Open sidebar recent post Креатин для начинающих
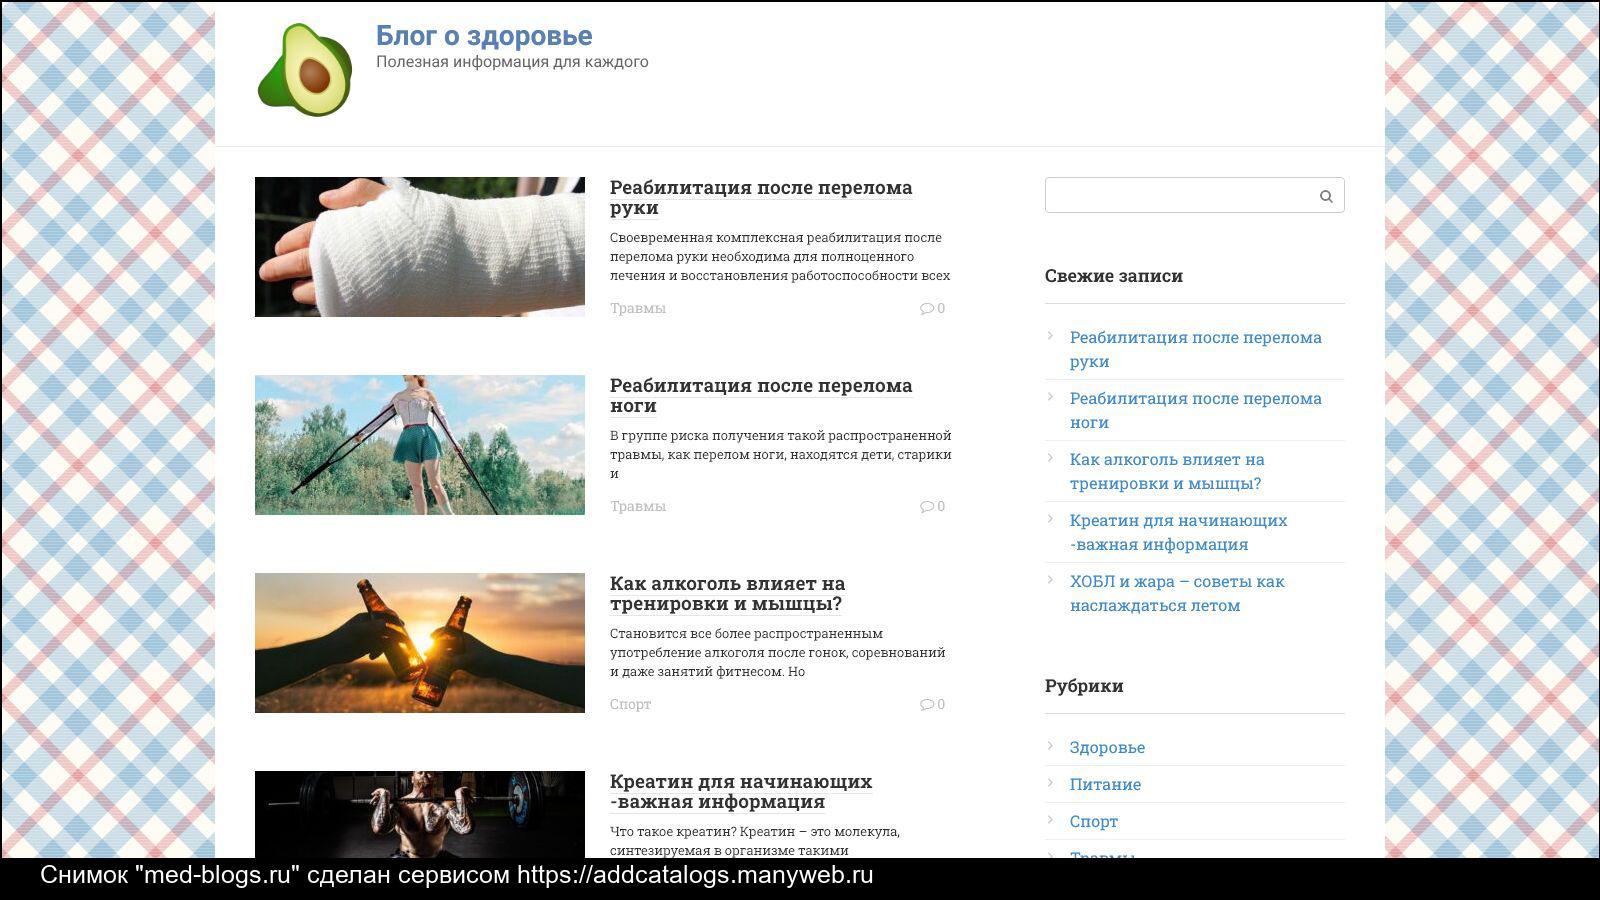This screenshot has width=1600, height=900. (1178, 532)
